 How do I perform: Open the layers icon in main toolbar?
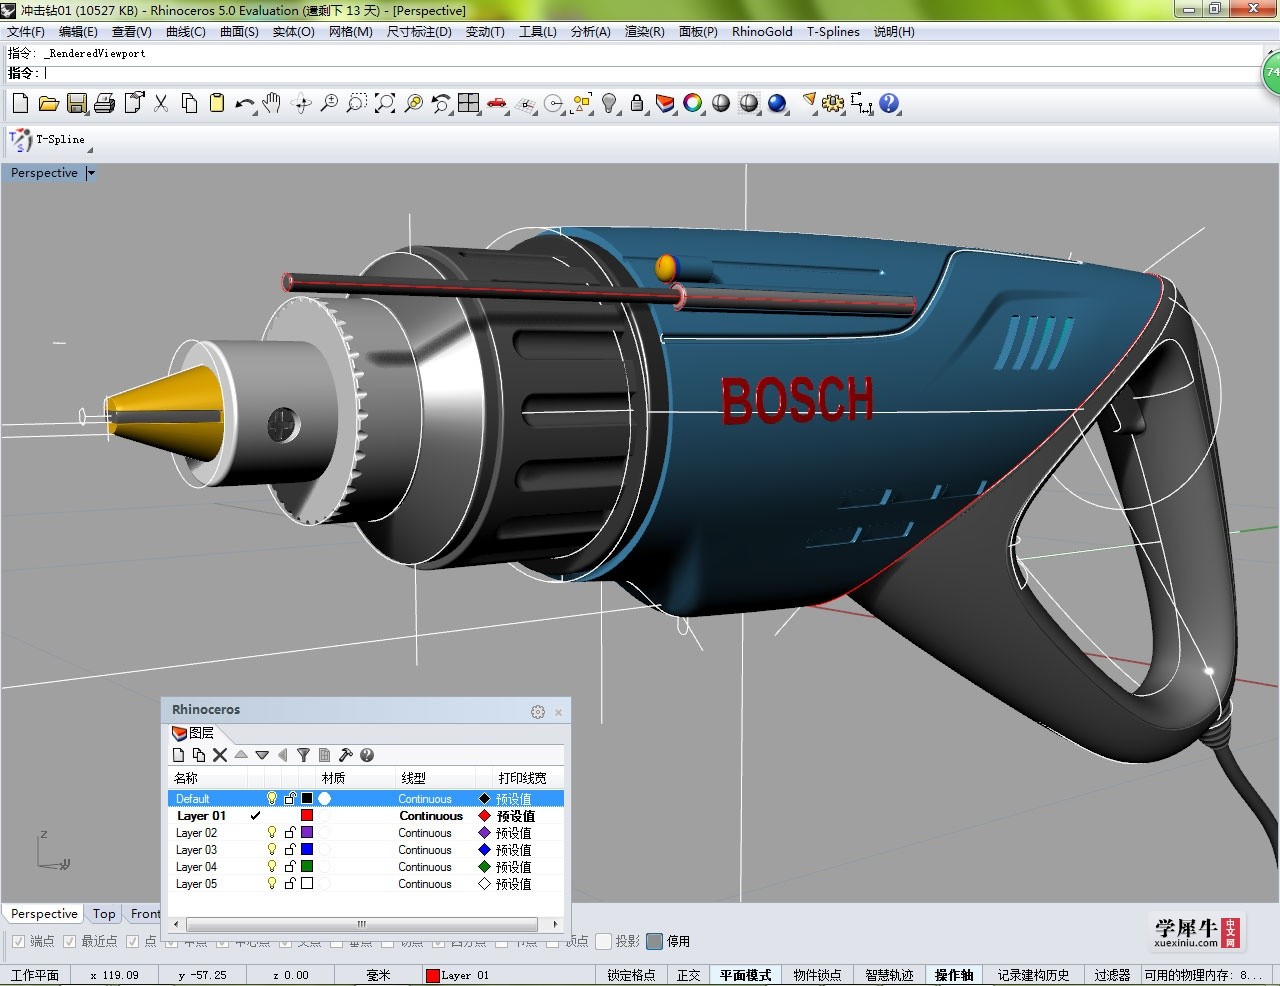point(665,103)
